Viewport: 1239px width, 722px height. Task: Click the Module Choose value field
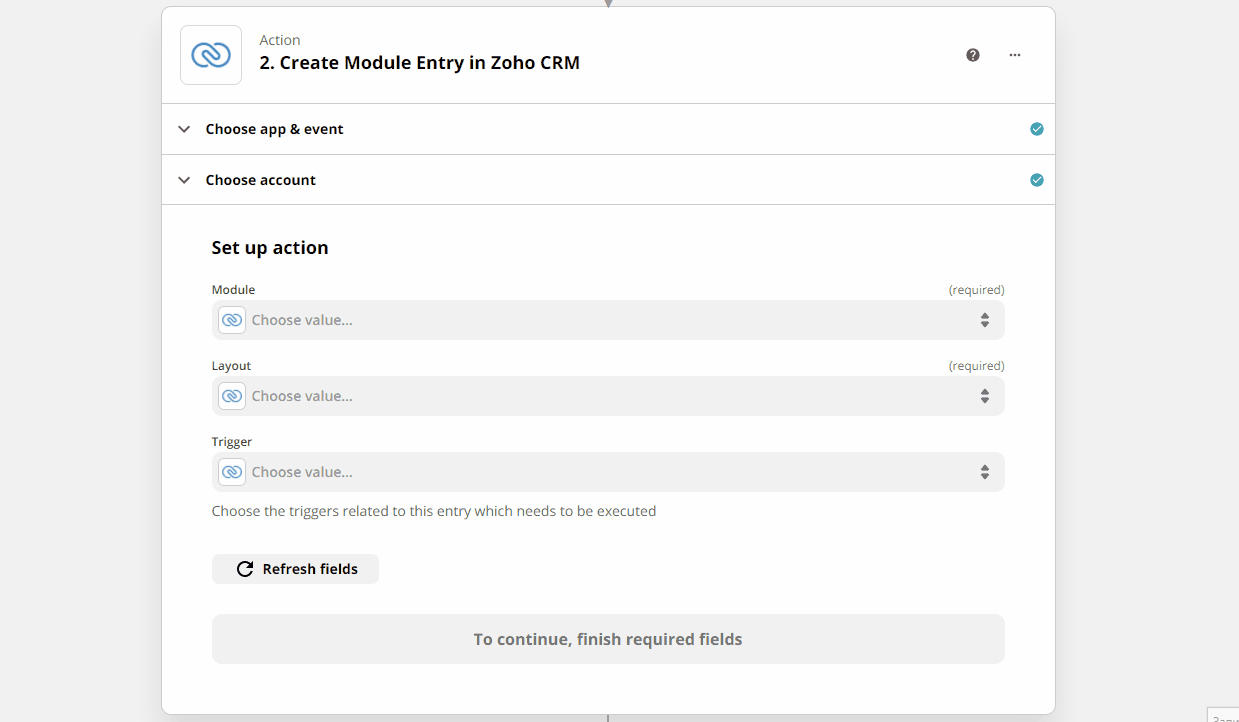(x=608, y=320)
